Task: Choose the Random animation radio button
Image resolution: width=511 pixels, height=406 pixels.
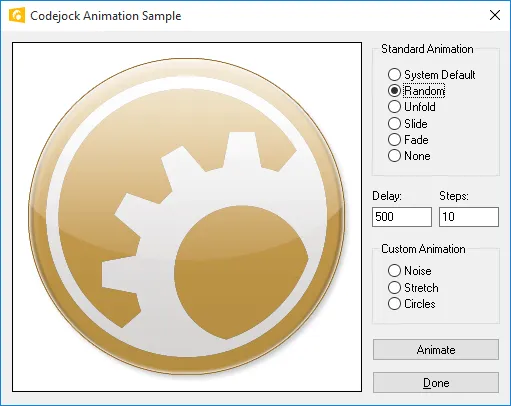Action: coord(416,91)
